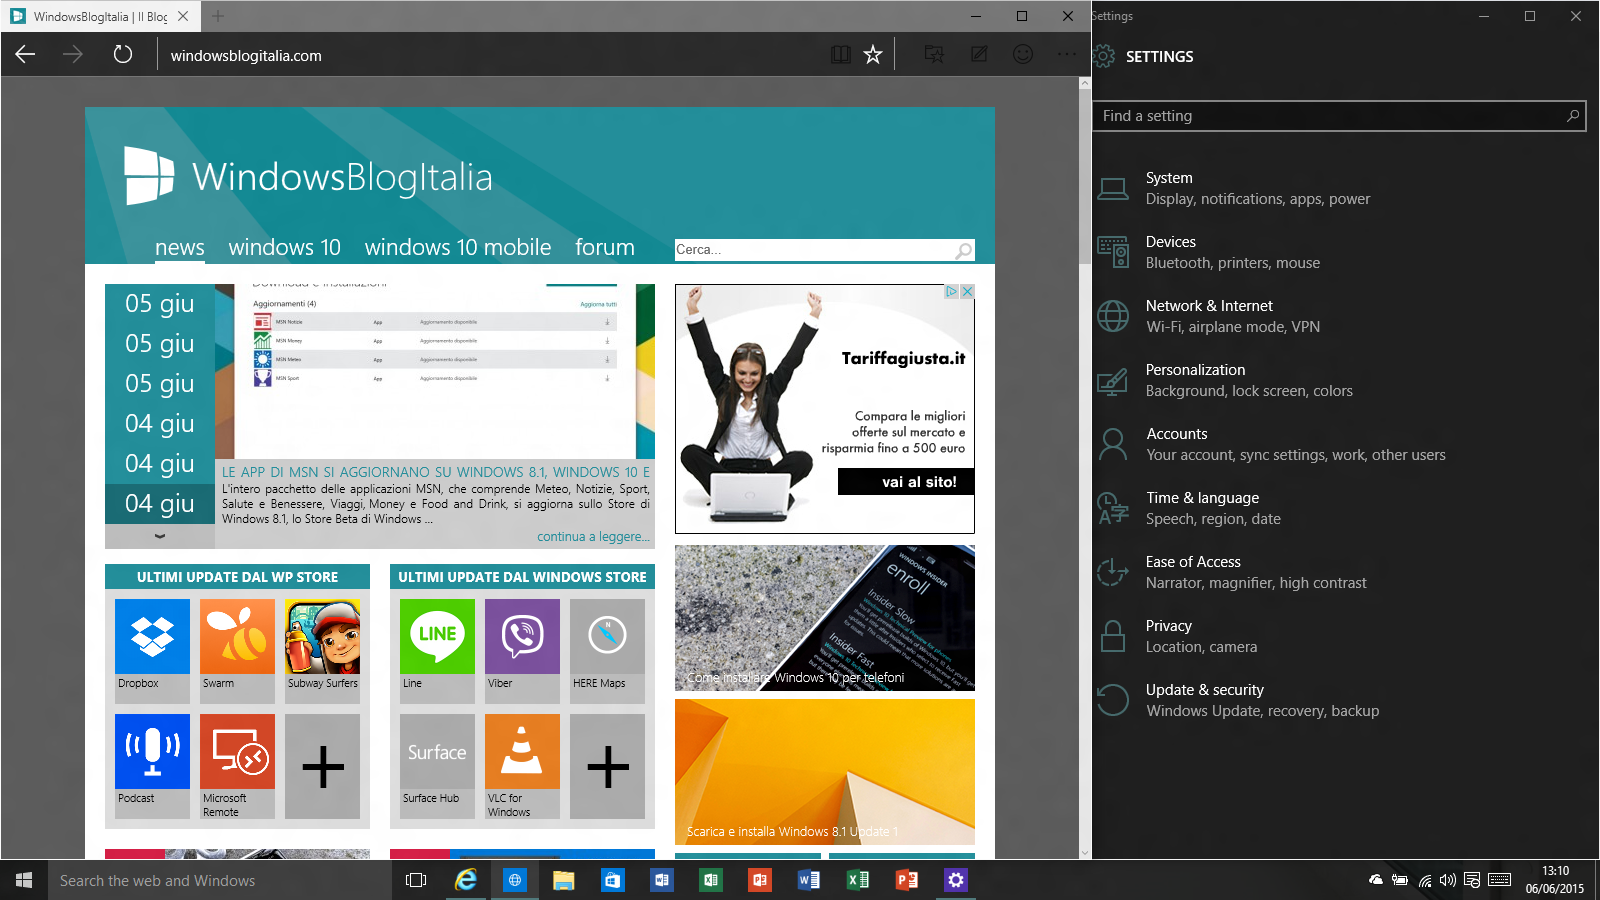Open MSN apps article headline
1600x900 pixels.
(x=435, y=472)
